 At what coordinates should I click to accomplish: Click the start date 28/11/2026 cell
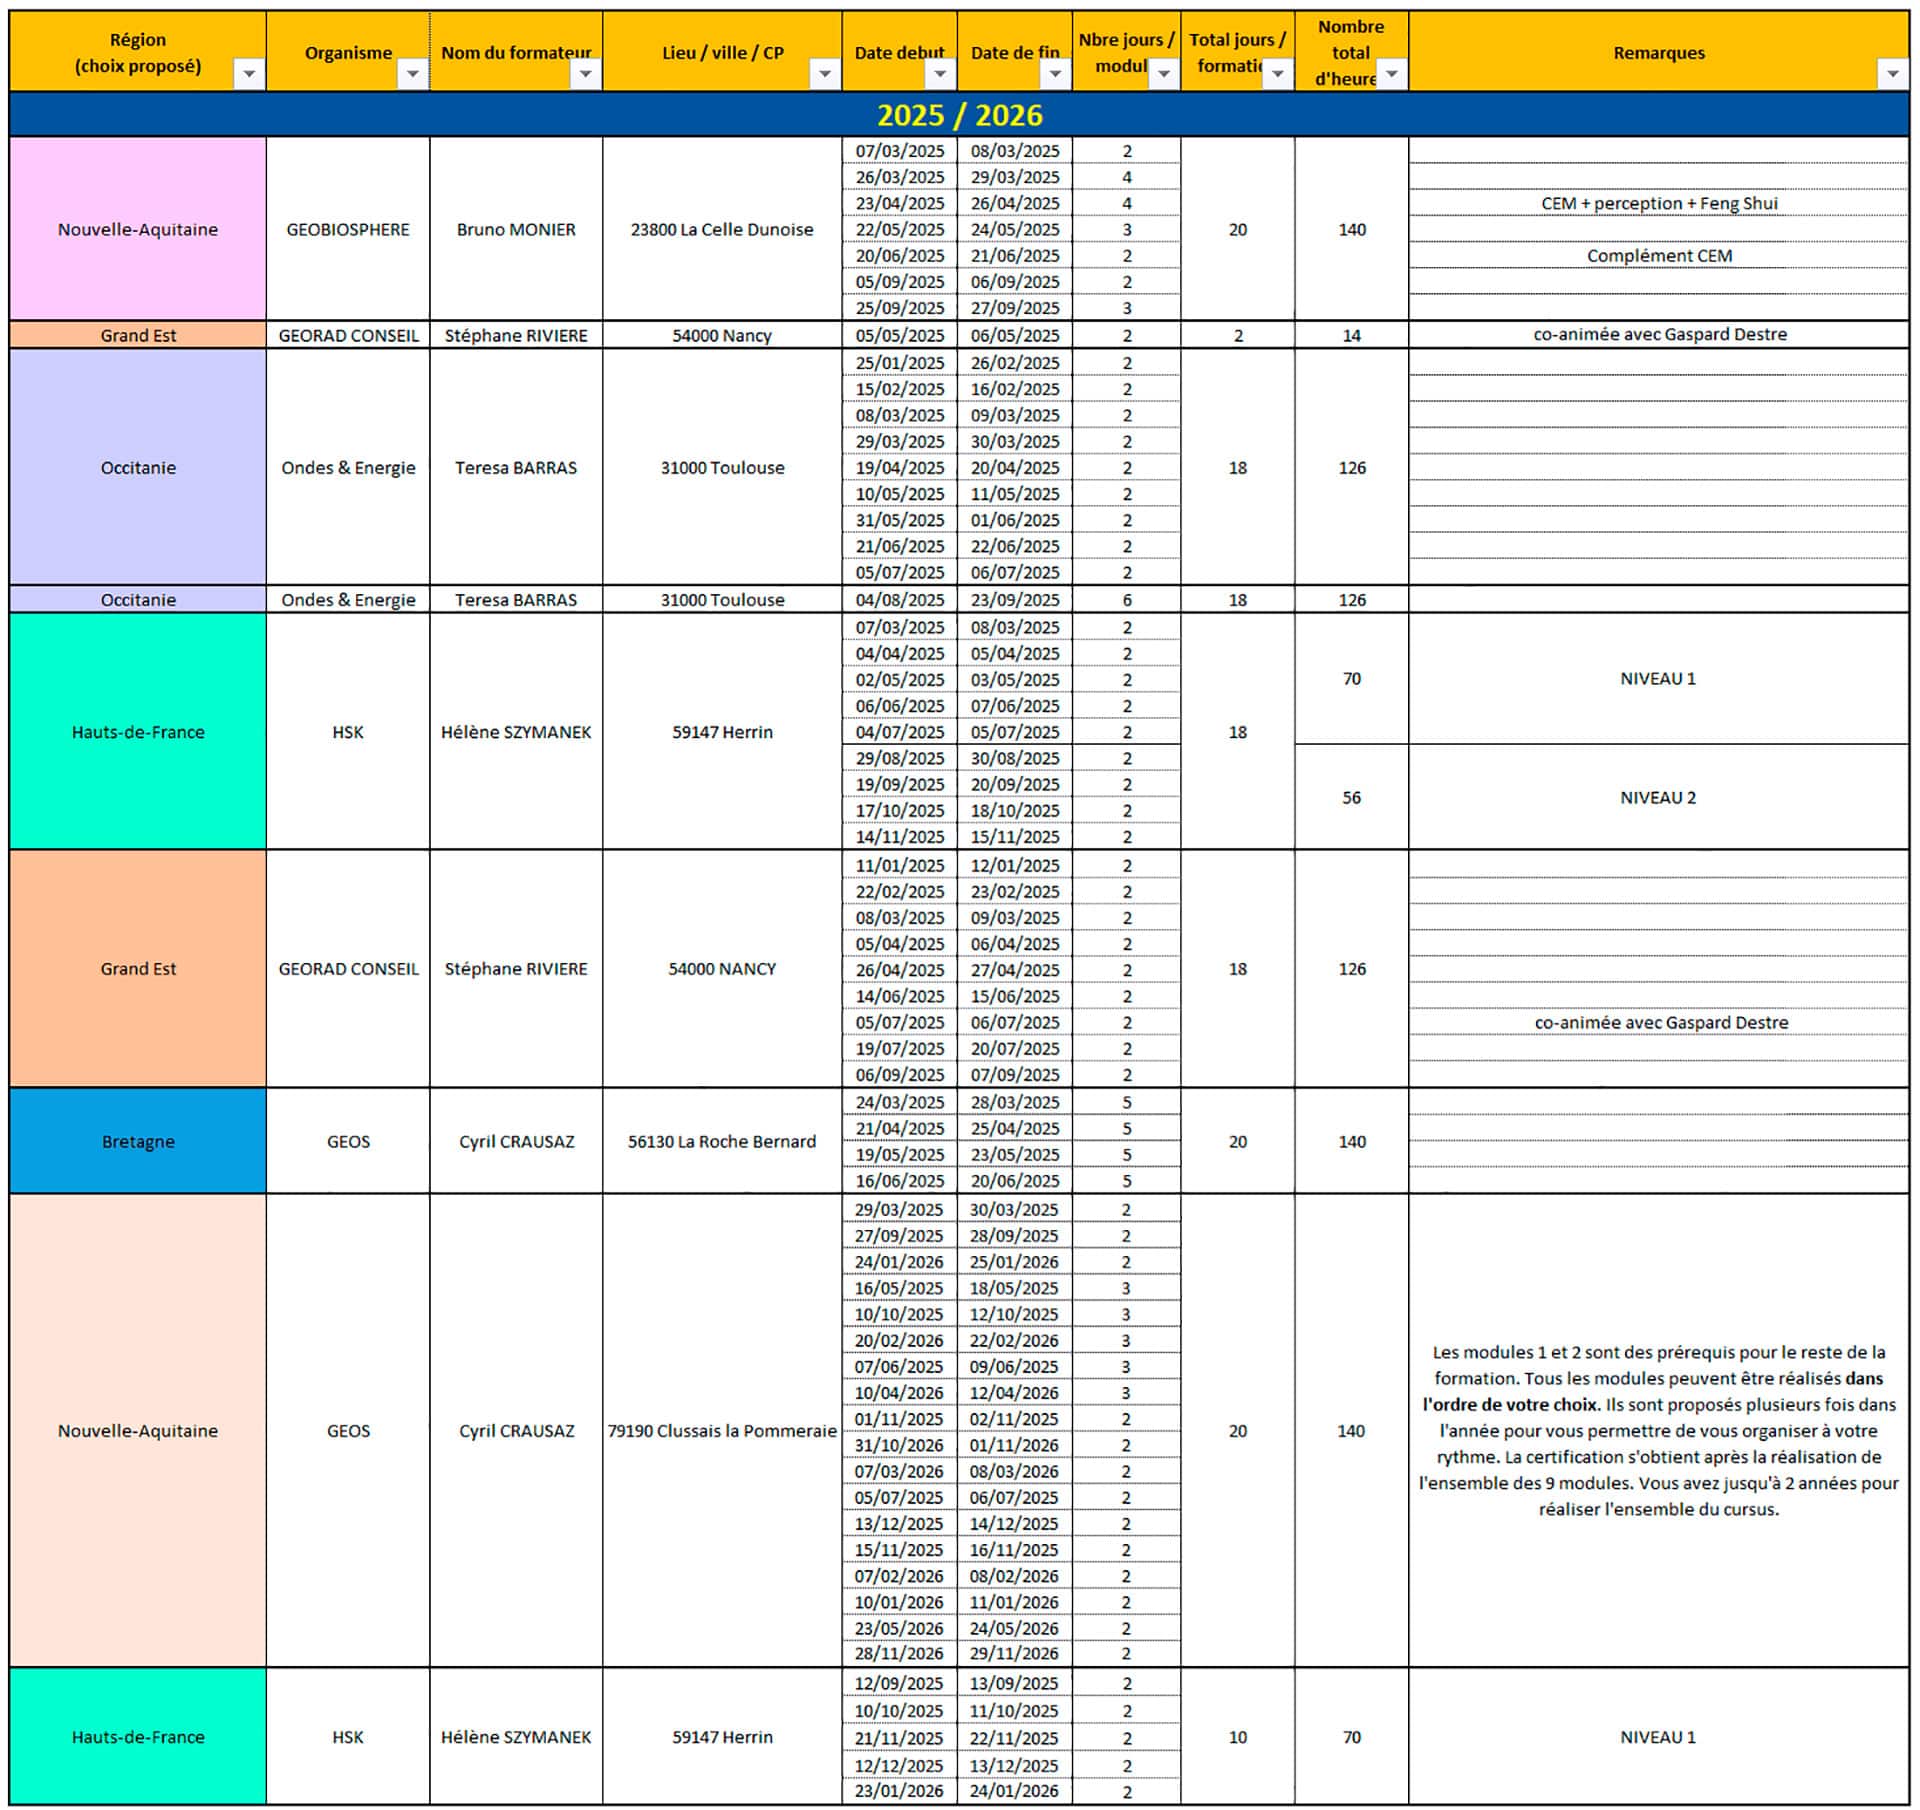coord(900,1653)
